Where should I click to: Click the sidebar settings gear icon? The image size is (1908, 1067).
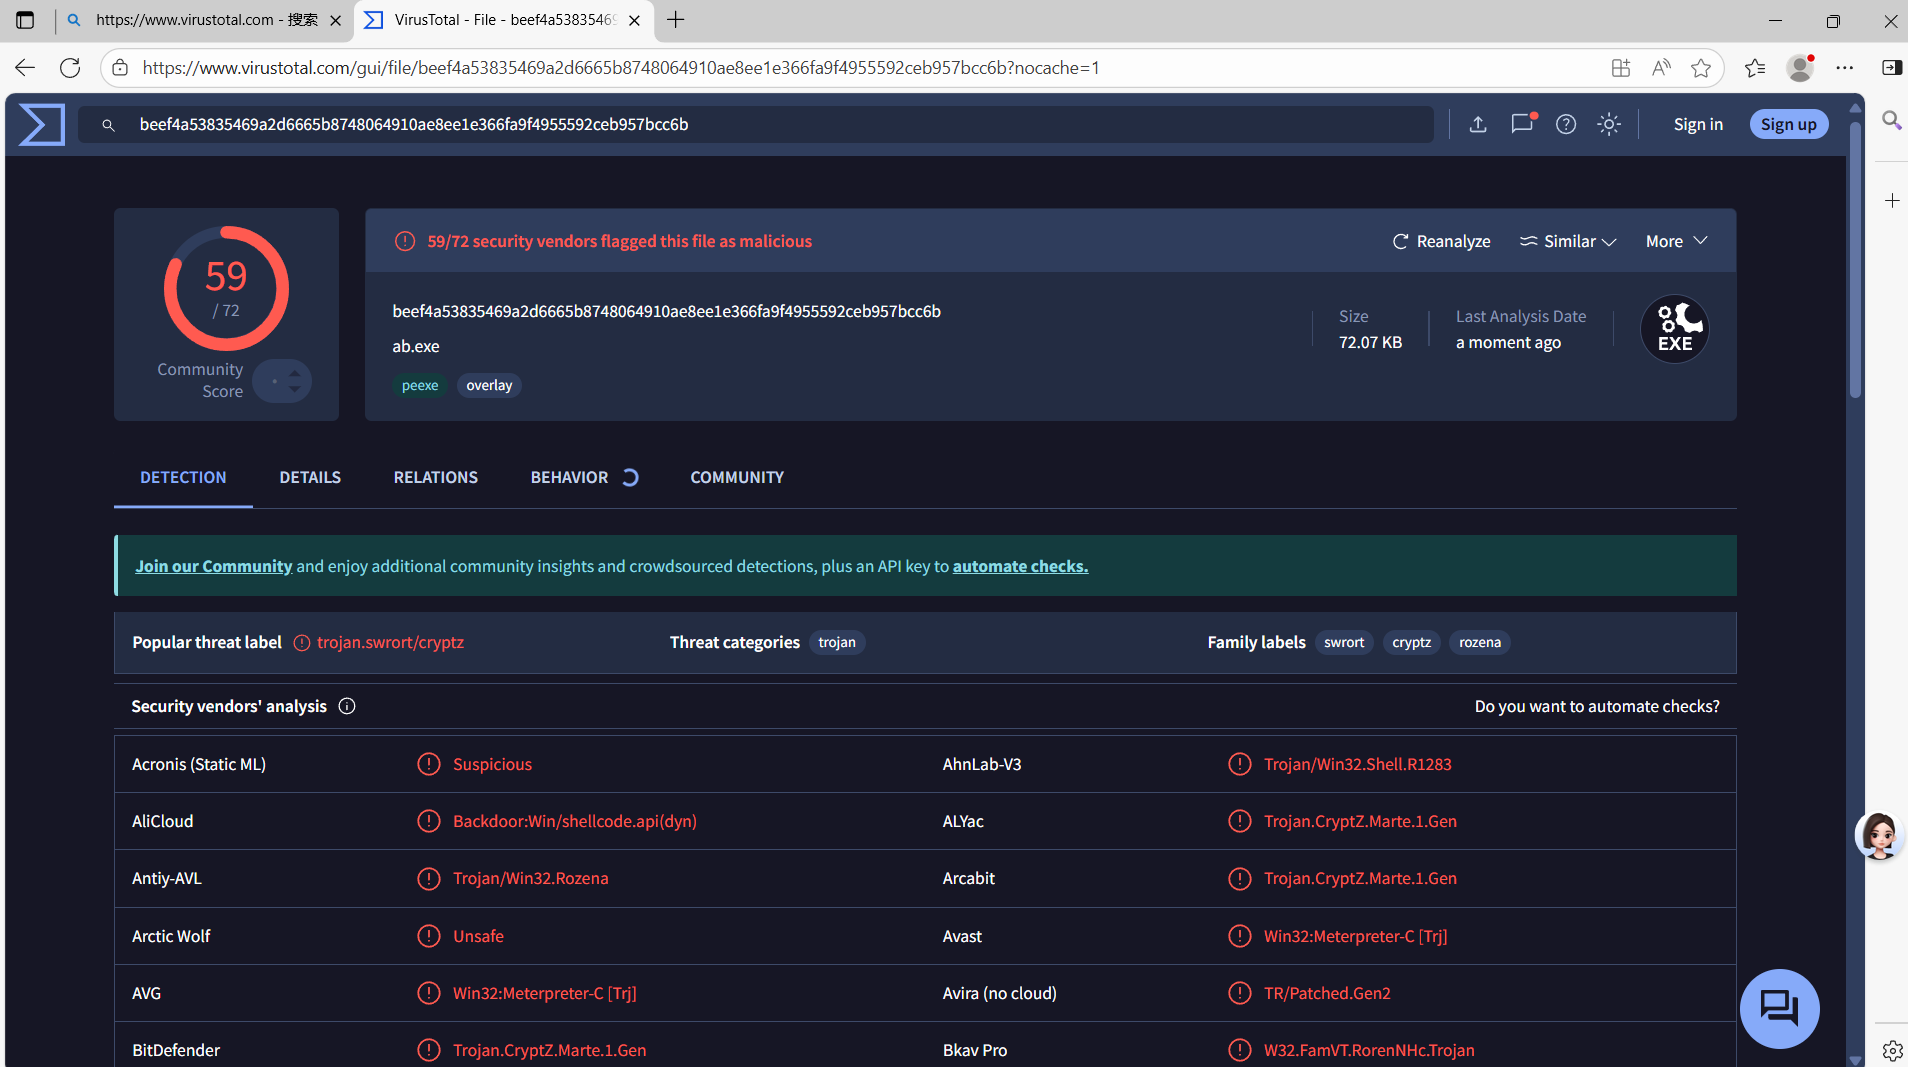(1892, 1050)
